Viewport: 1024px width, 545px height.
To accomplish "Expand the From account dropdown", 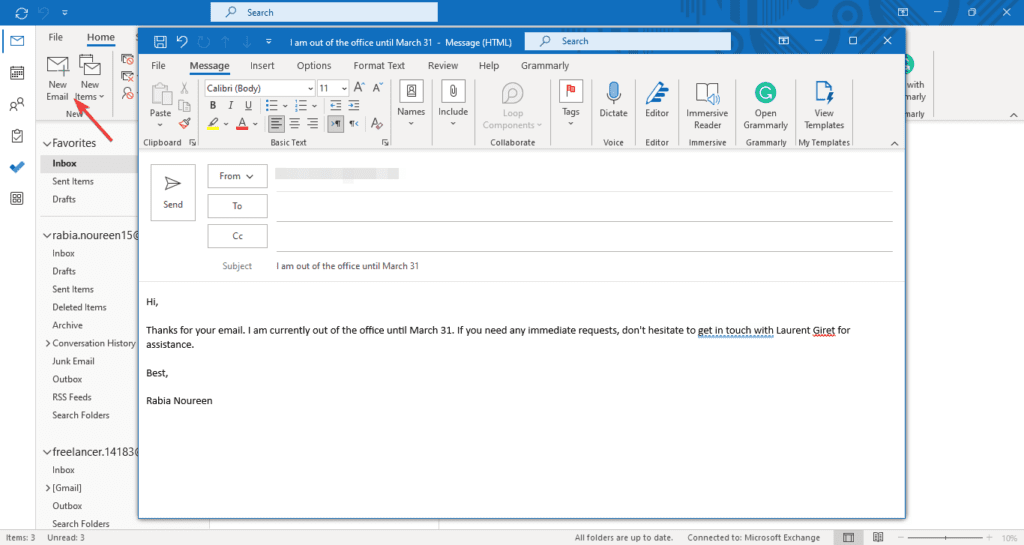I will [x=237, y=176].
